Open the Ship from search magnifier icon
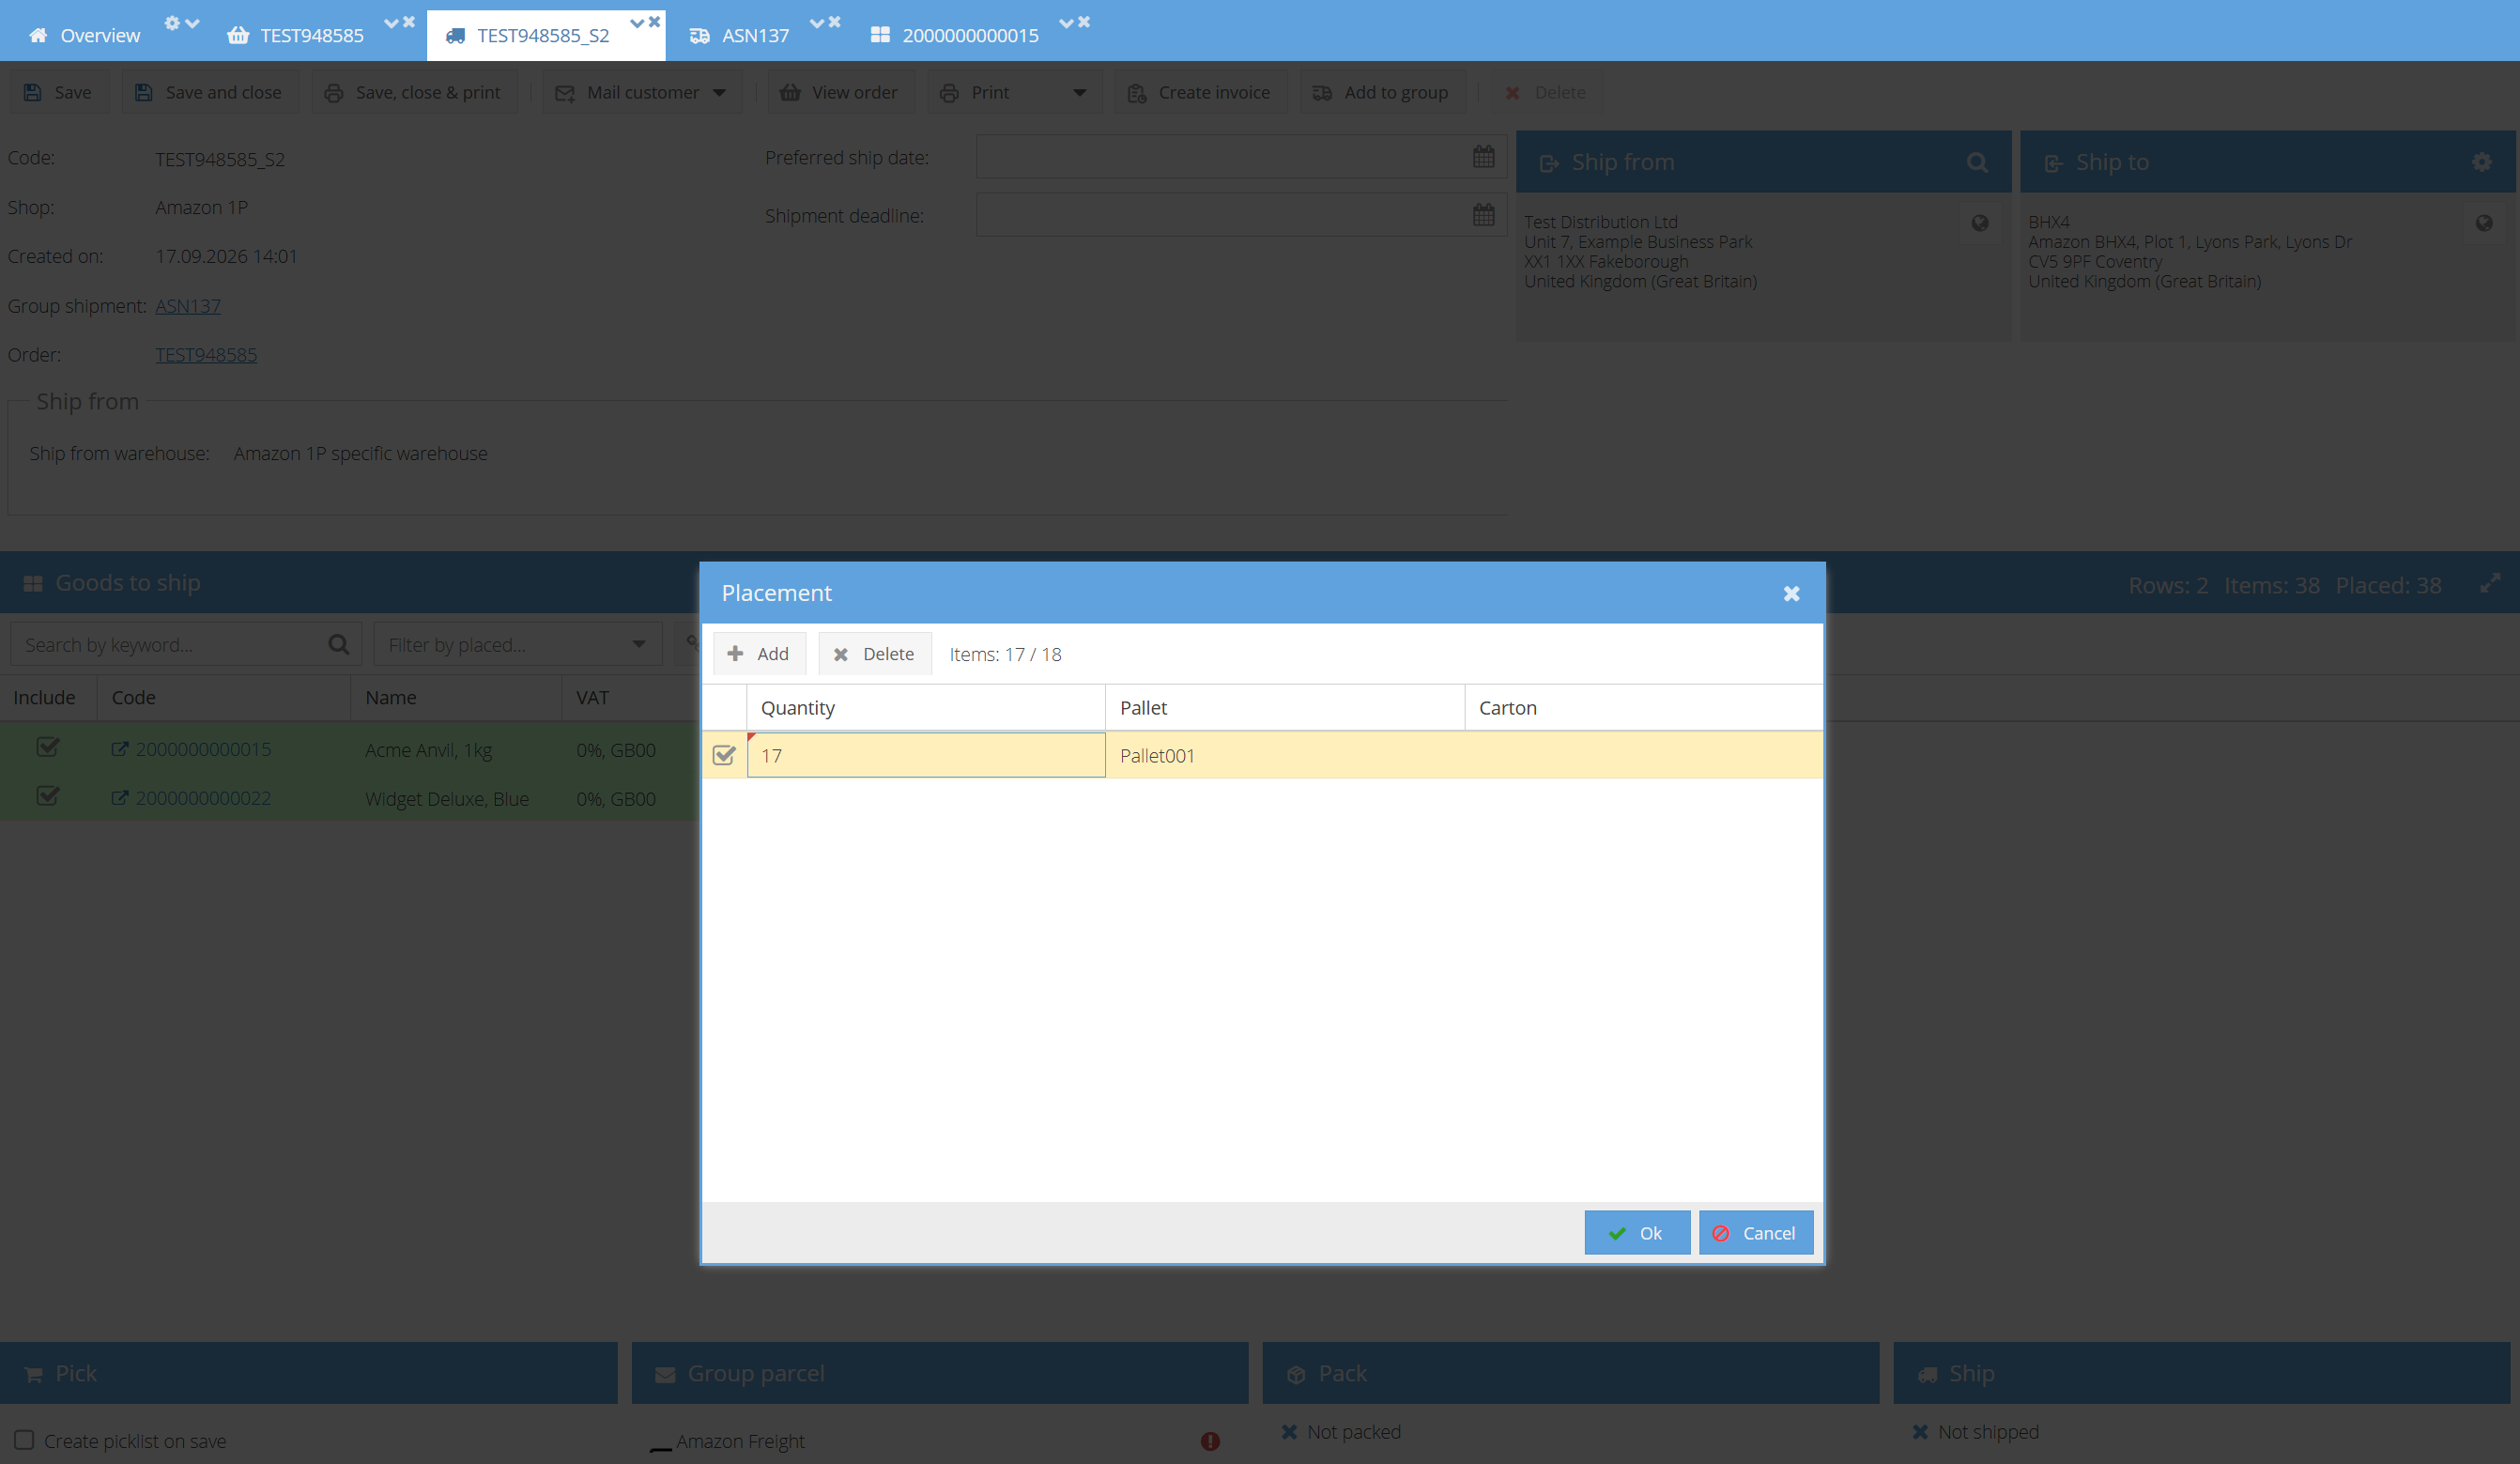The width and height of the screenshot is (2520, 1464). click(1977, 162)
